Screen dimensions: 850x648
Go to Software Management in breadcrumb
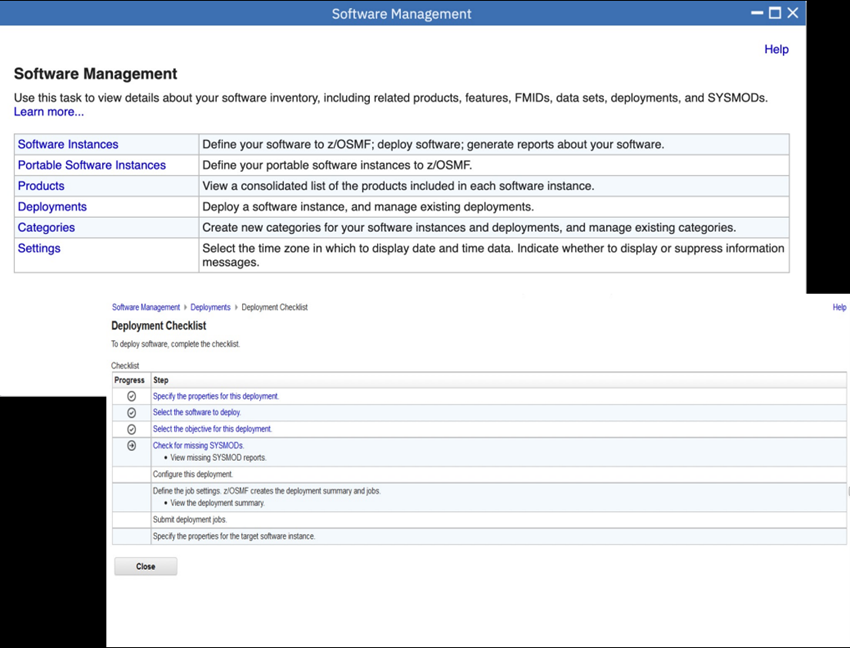click(146, 307)
